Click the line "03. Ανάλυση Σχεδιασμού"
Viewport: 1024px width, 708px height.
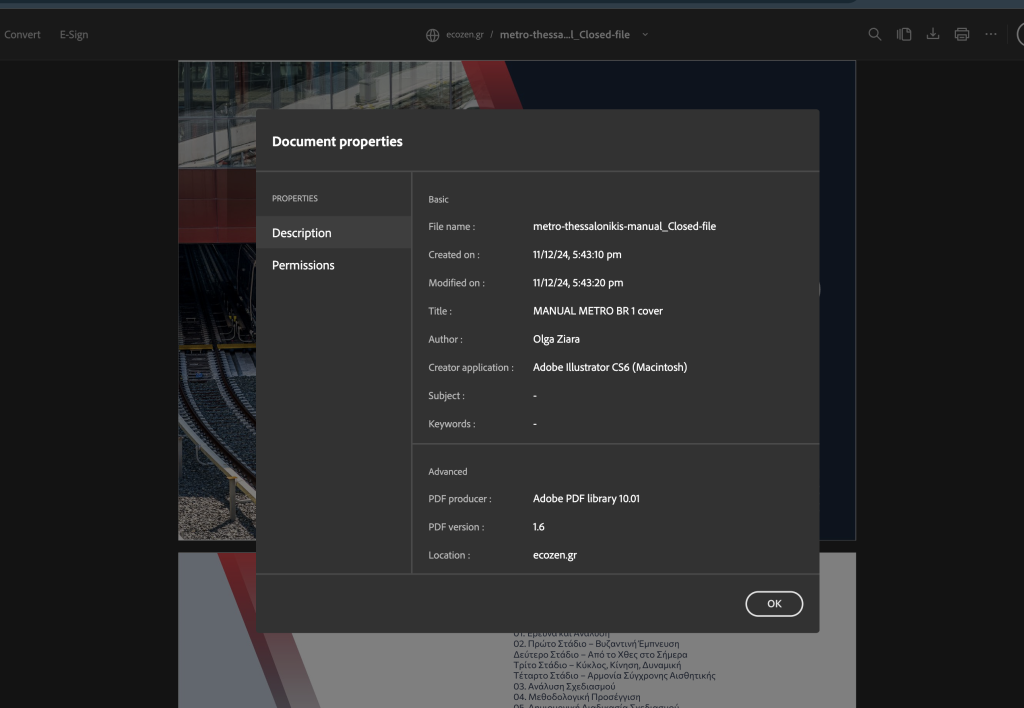click(564, 686)
